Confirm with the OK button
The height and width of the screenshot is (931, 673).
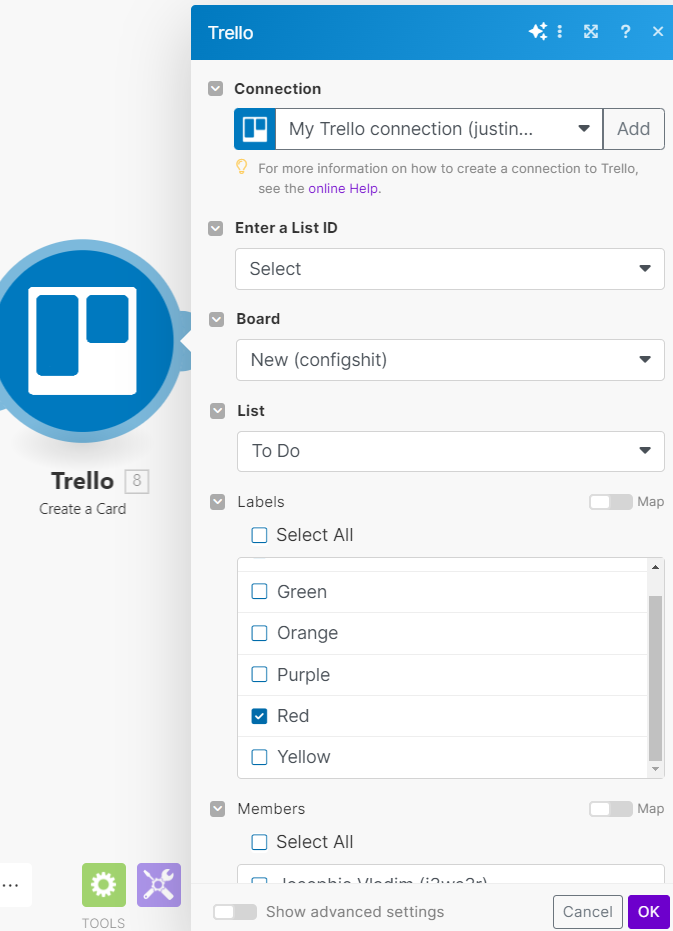click(x=649, y=912)
